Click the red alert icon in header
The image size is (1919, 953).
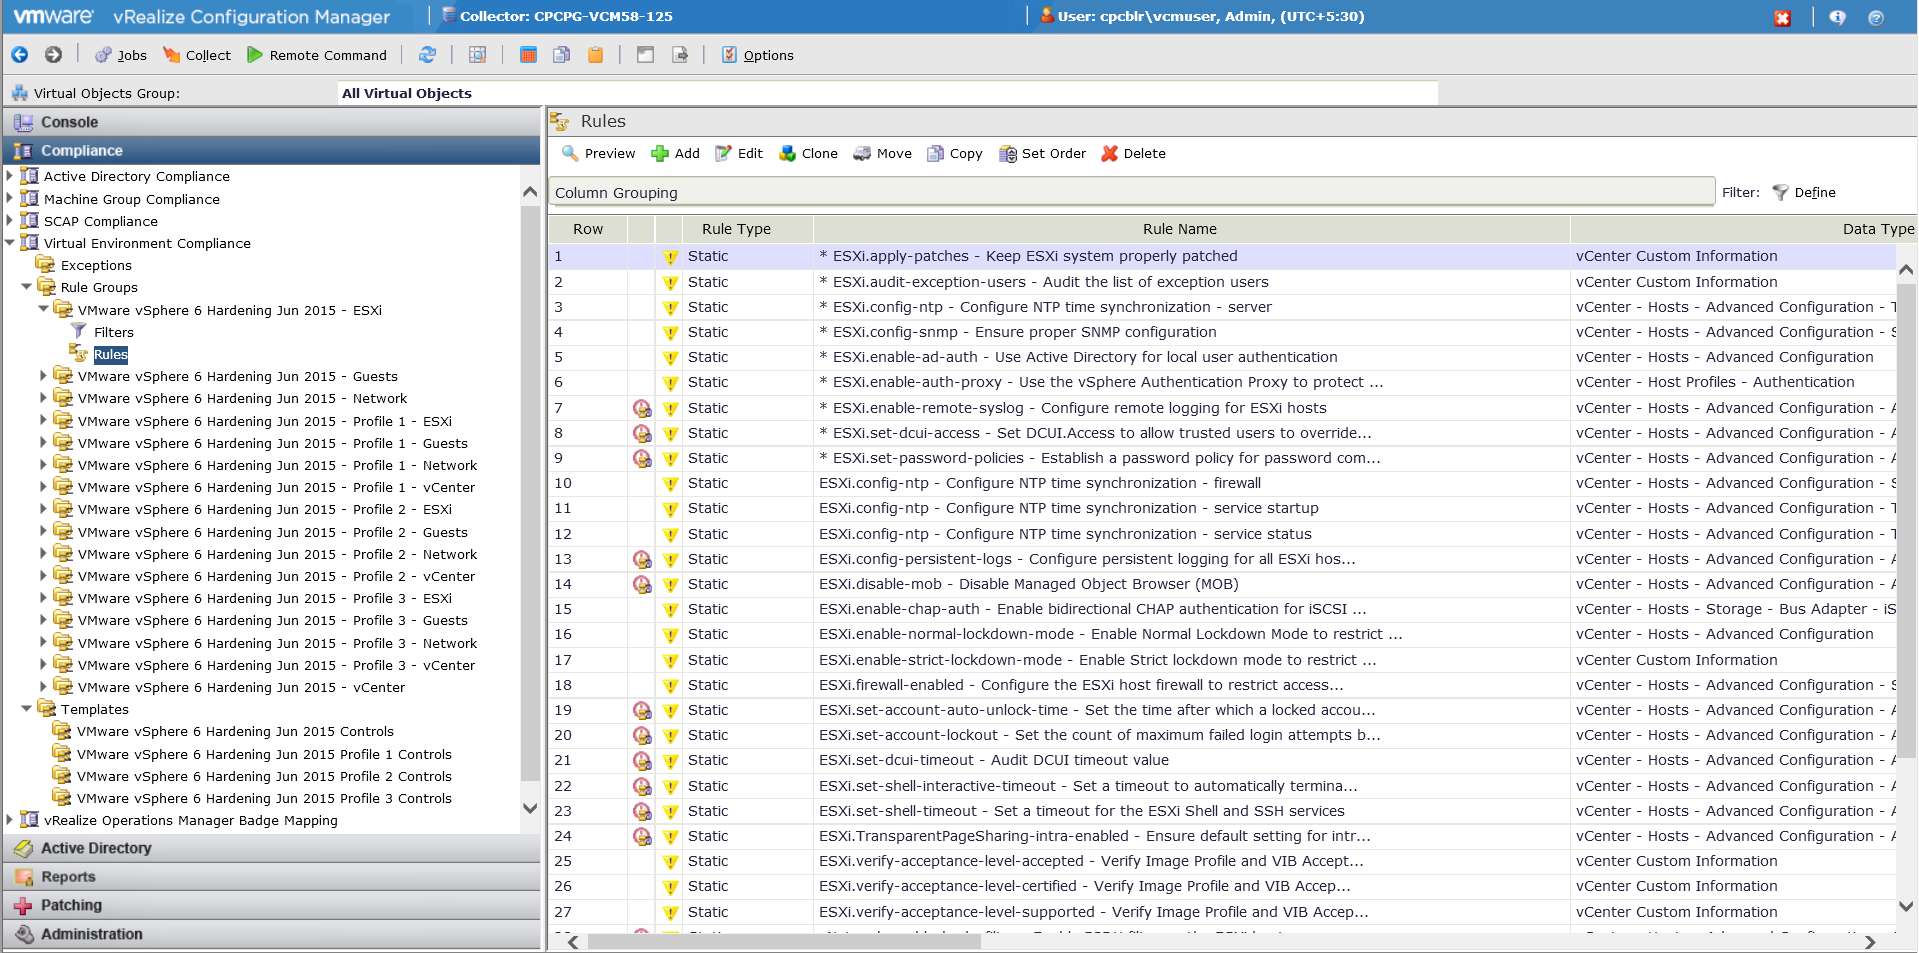pos(1782,18)
